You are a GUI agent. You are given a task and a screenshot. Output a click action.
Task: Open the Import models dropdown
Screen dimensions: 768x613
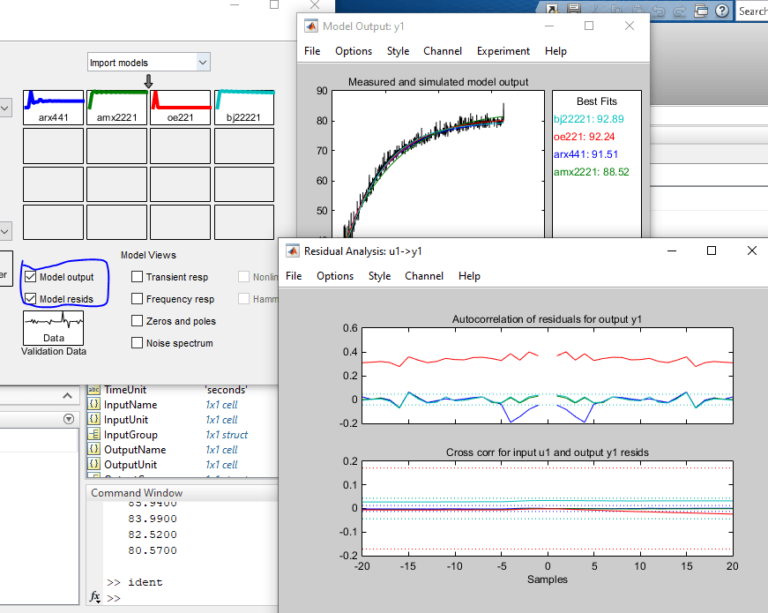coord(148,62)
